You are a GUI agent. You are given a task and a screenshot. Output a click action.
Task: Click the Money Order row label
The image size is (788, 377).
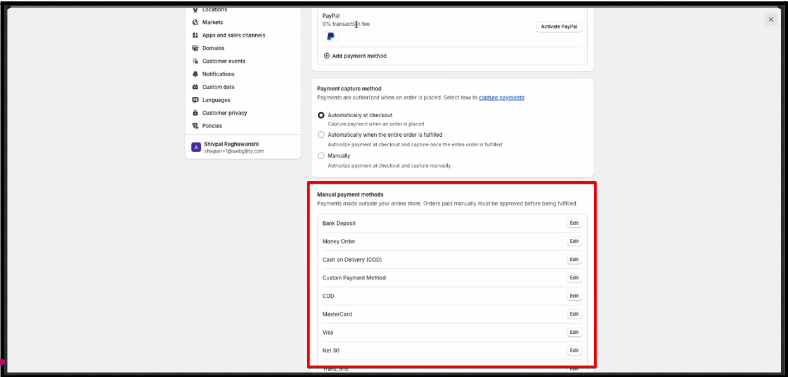point(339,241)
